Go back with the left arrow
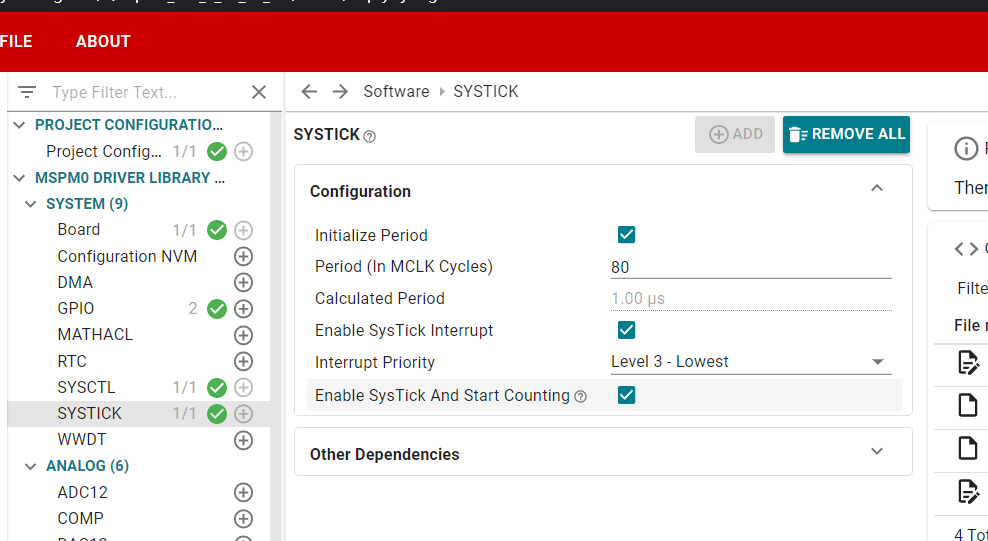The image size is (988, 541). [x=309, y=92]
